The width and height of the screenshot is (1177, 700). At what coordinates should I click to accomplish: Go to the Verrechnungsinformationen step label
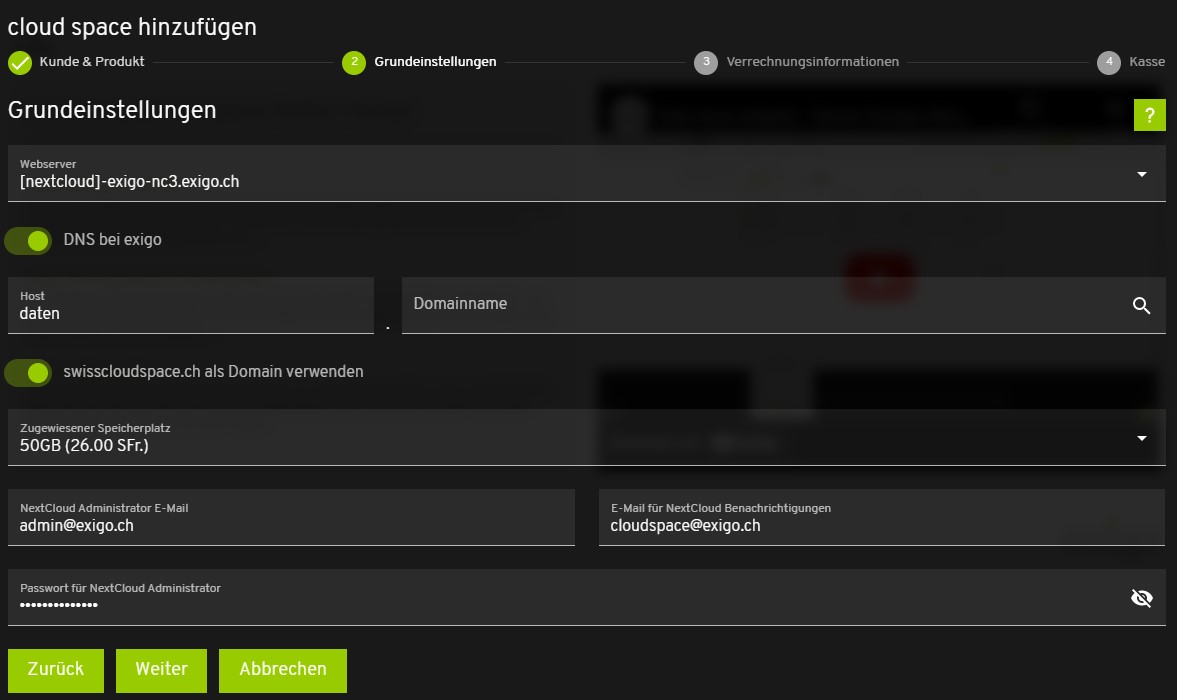tap(812, 62)
